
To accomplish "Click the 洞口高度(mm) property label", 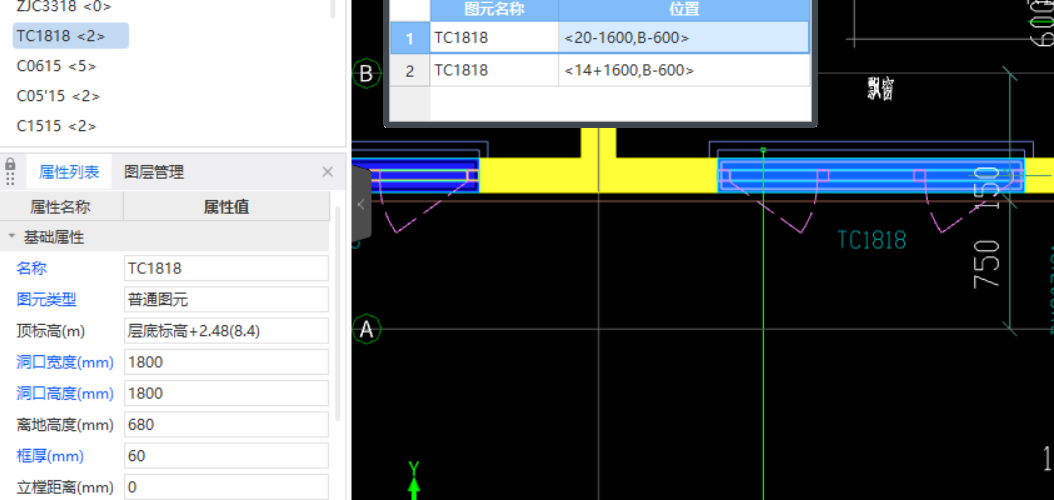I will [x=65, y=393].
